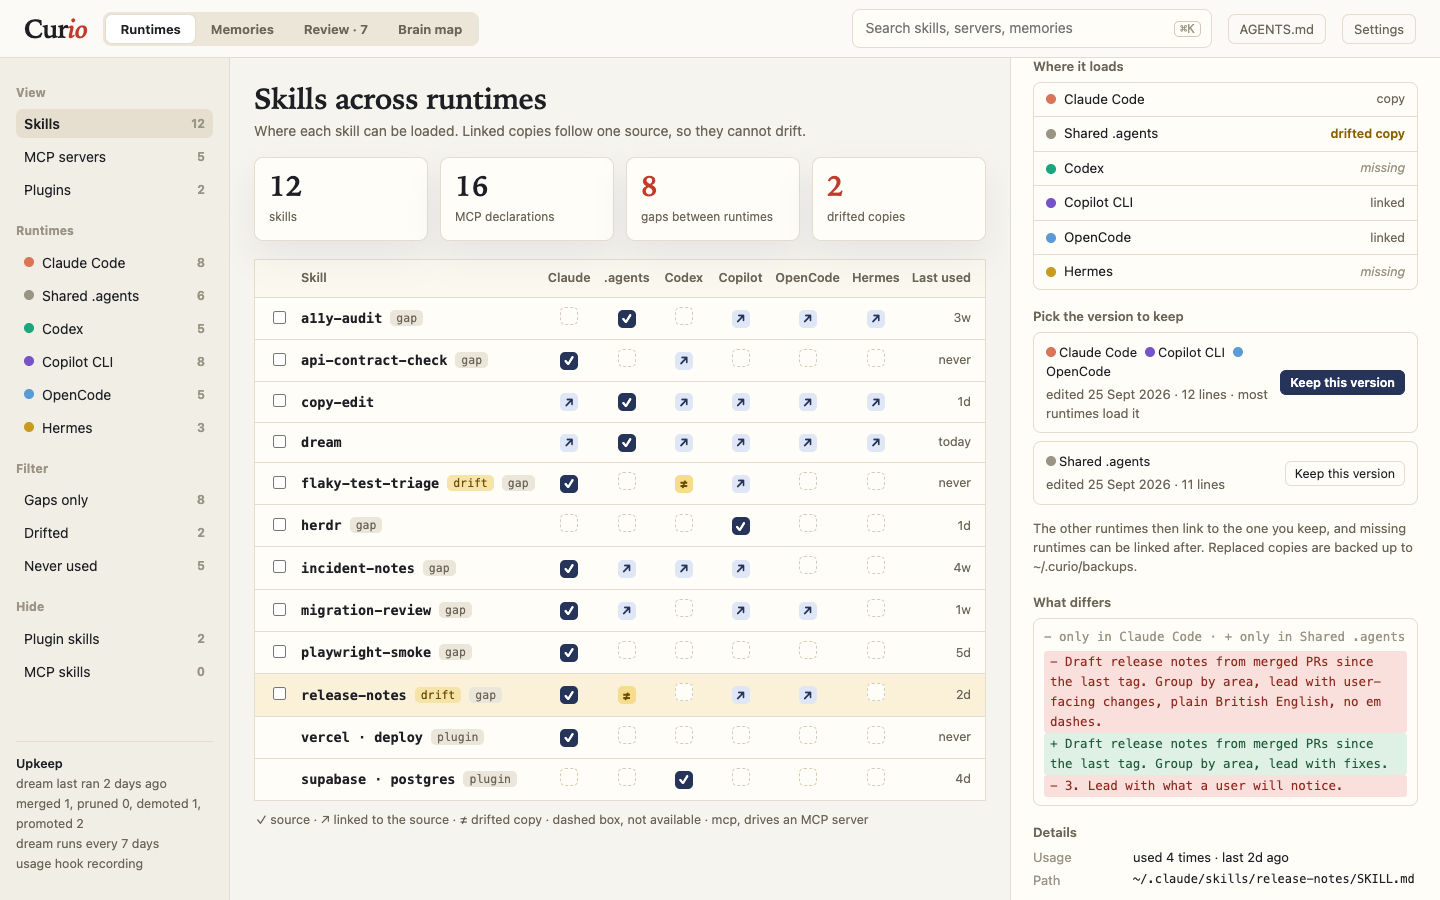Filter to Never used skills

click(x=114, y=566)
